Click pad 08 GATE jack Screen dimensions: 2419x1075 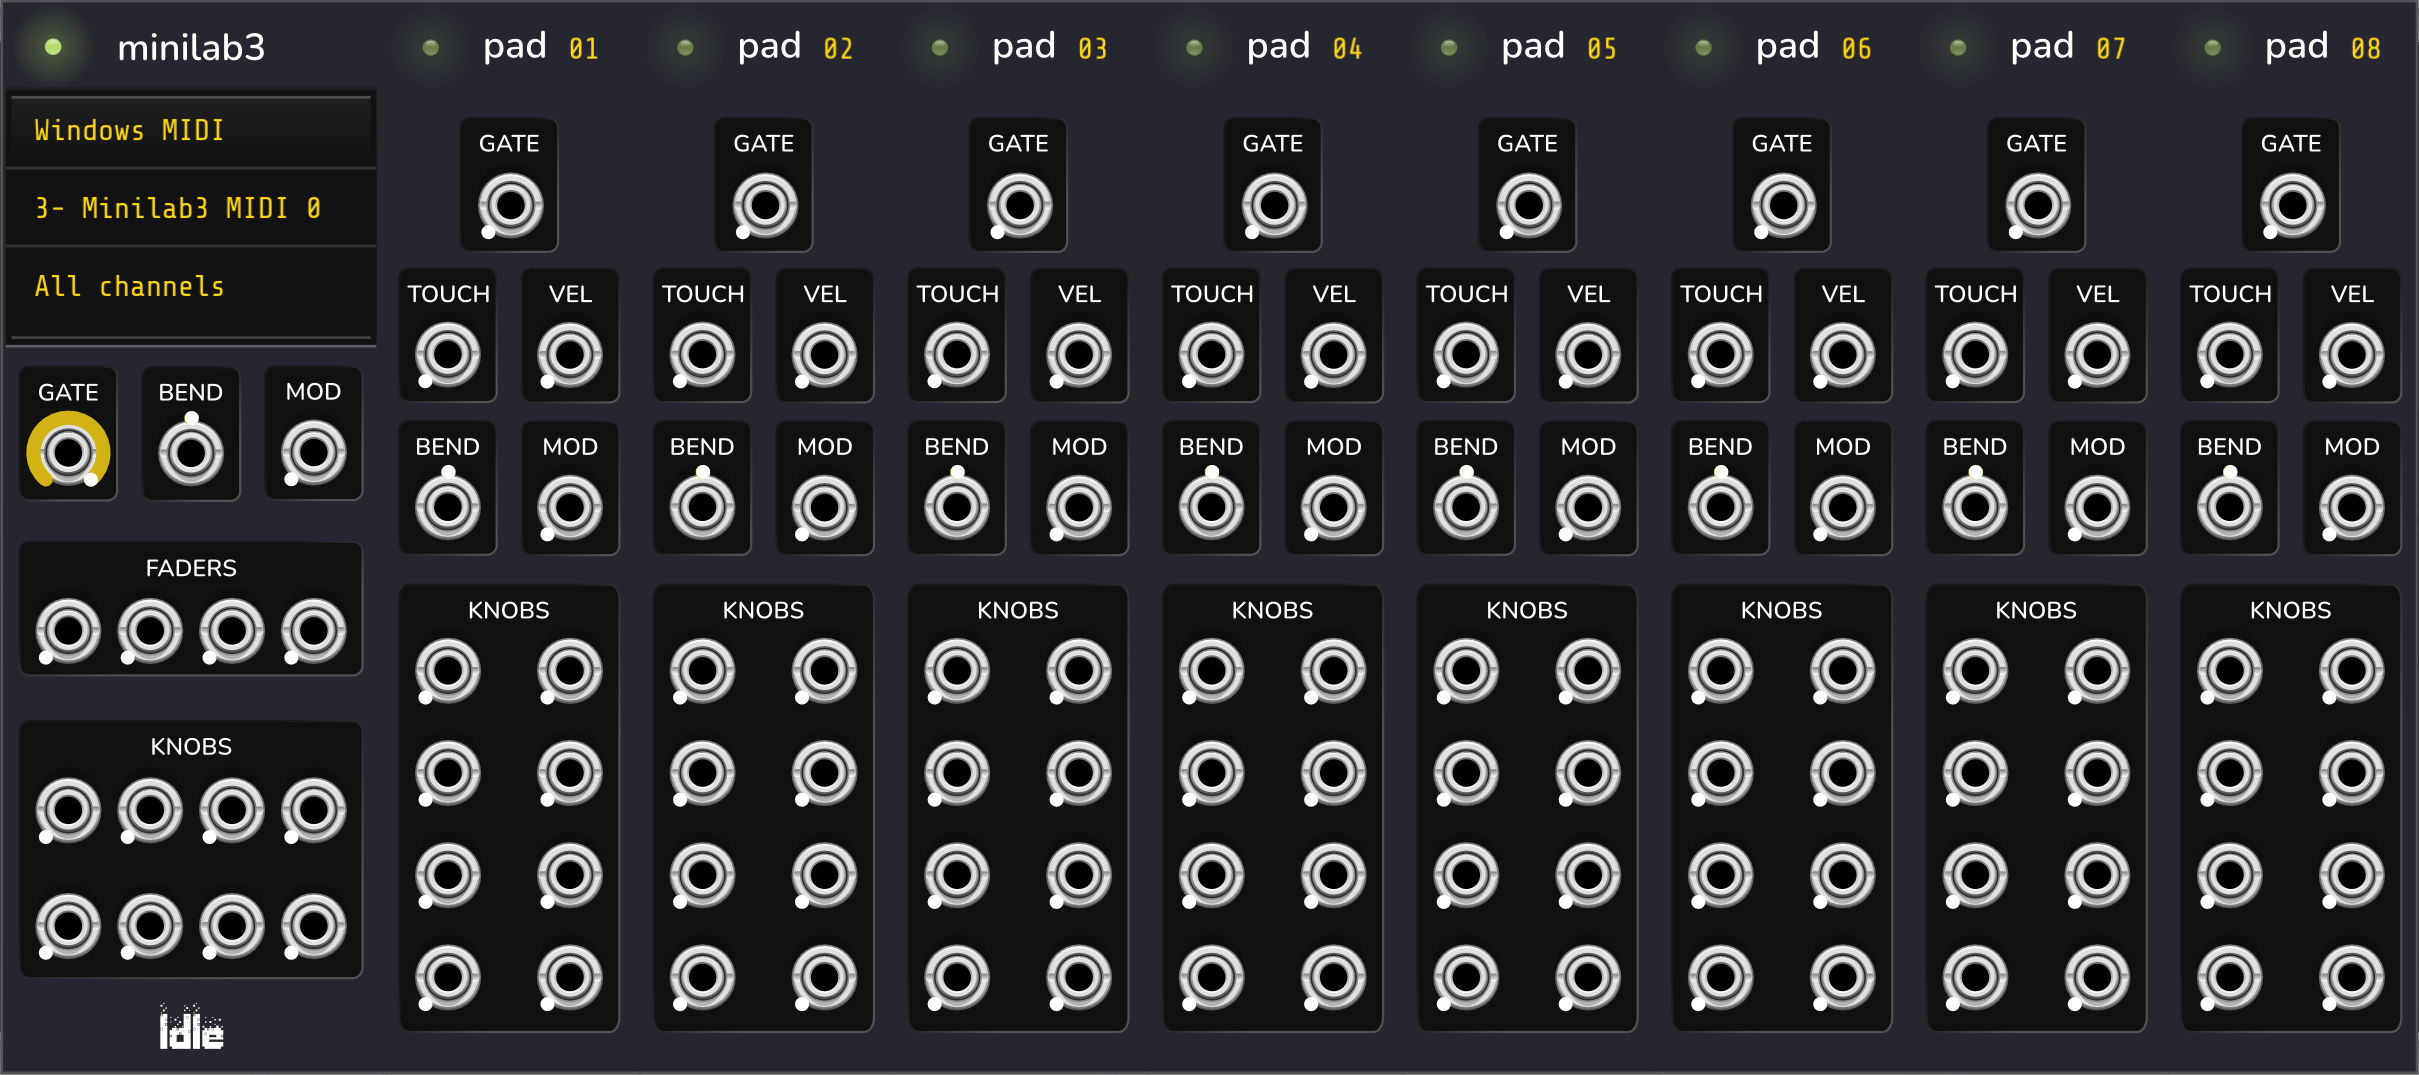coord(2292,205)
